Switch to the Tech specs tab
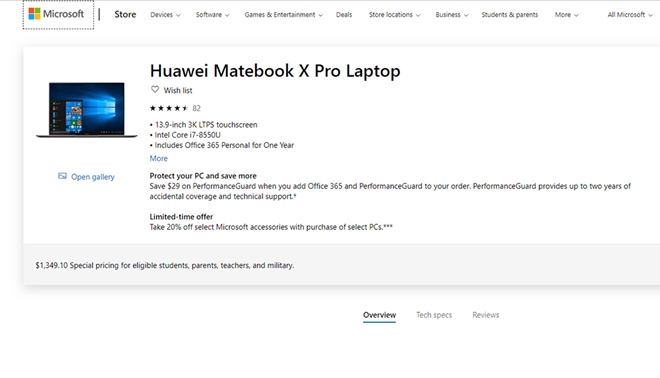The height and width of the screenshot is (378, 660). [434, 315]
